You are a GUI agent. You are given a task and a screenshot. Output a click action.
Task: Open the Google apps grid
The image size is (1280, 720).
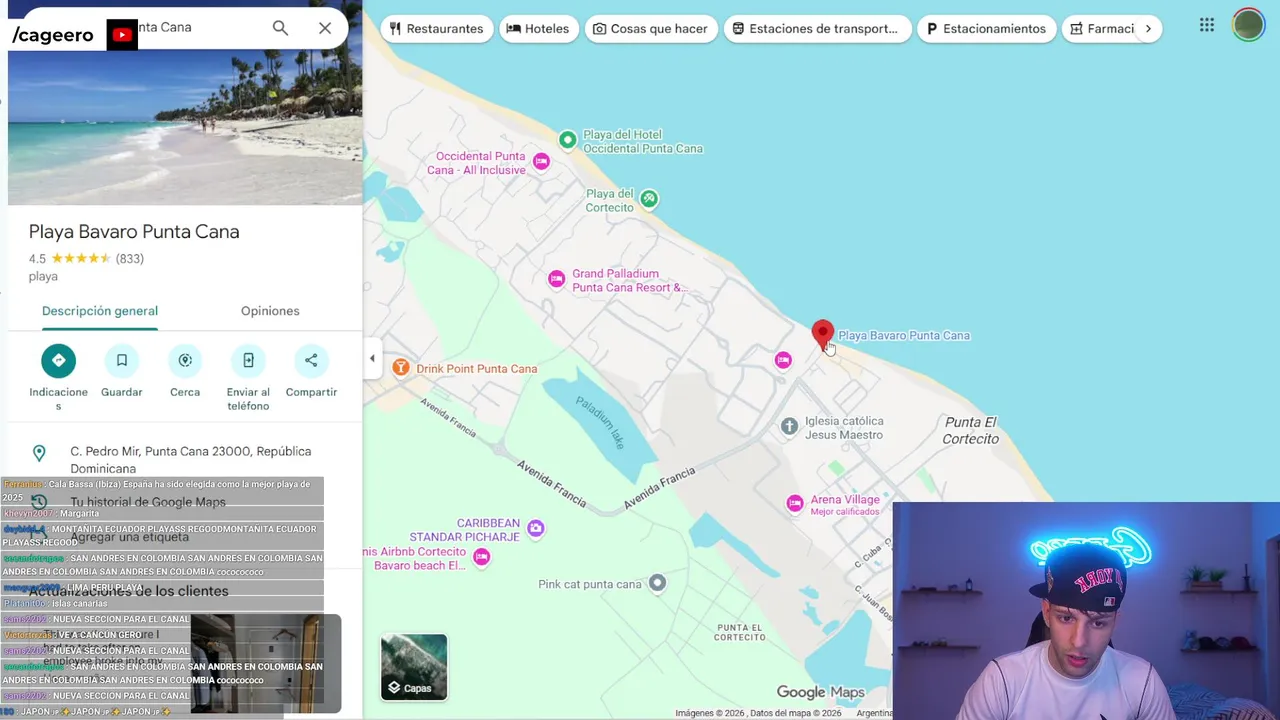pos(1207,25)
